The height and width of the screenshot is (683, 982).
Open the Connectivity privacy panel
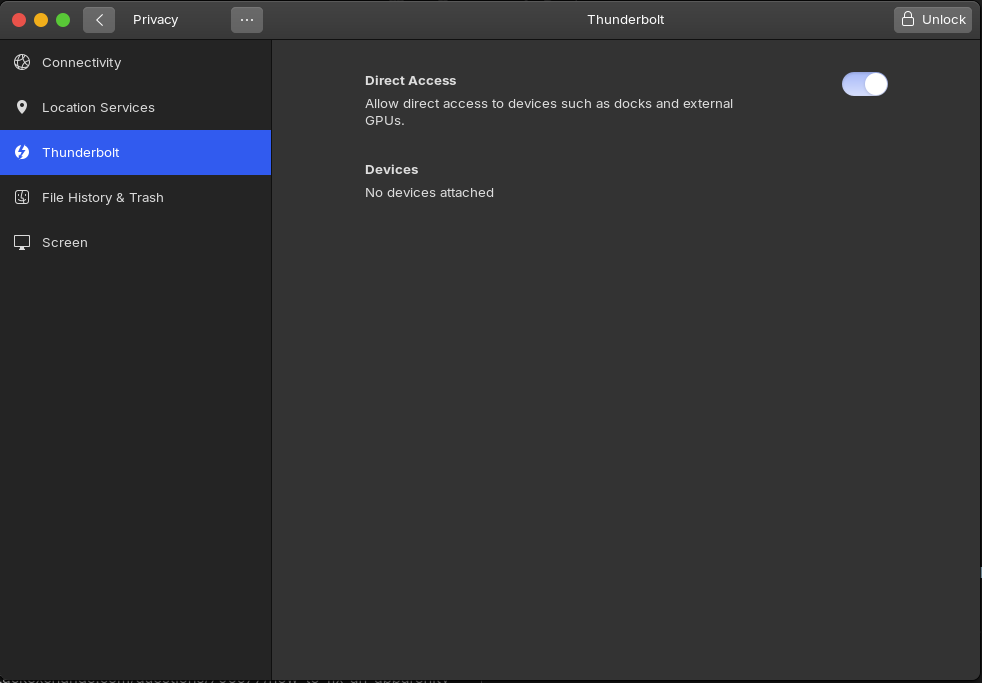135,63
